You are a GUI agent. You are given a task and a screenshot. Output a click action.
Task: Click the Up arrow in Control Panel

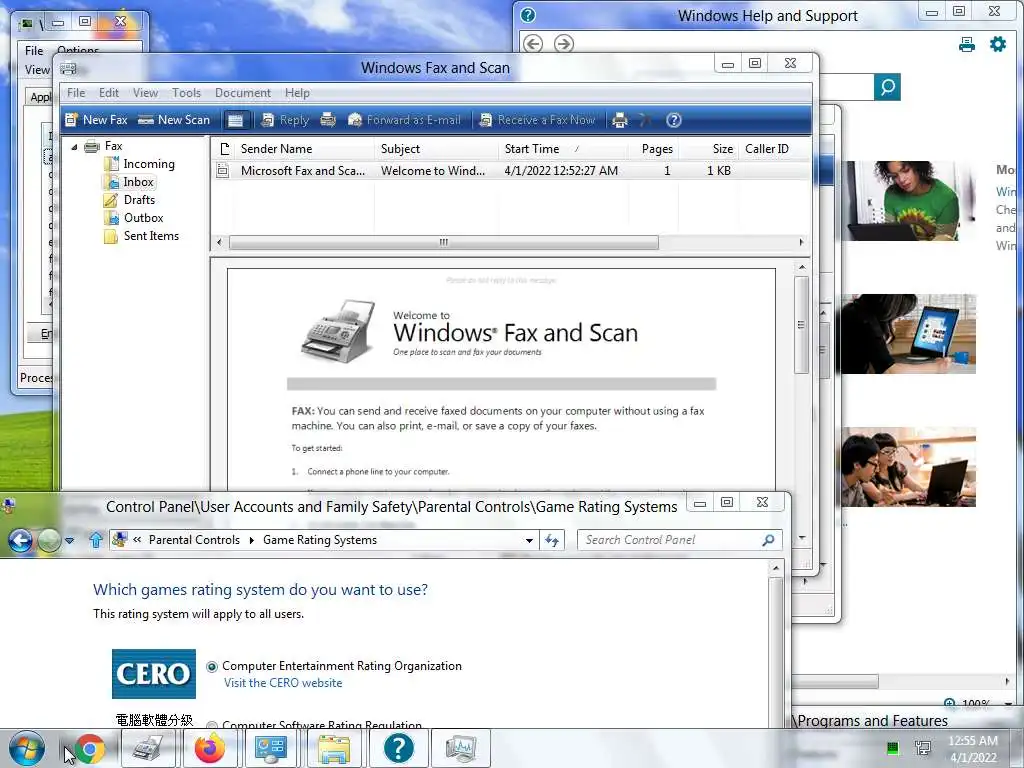coord(96,540)
